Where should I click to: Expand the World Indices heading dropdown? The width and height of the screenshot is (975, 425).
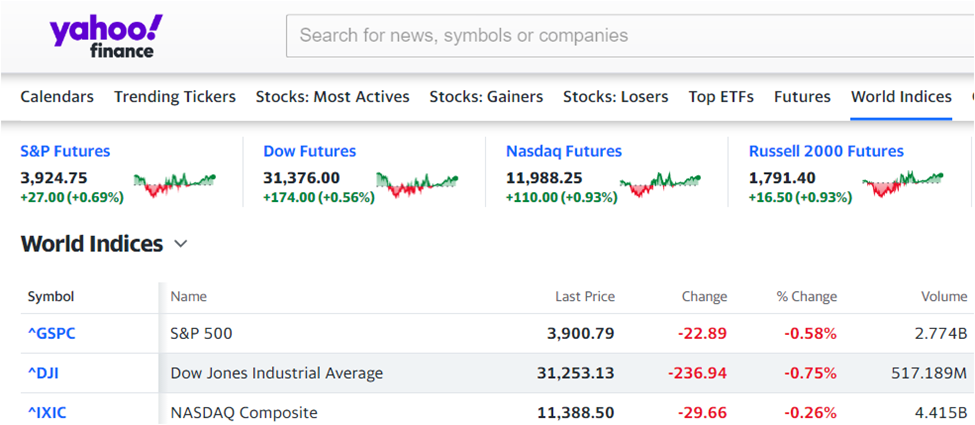point(180,244)
